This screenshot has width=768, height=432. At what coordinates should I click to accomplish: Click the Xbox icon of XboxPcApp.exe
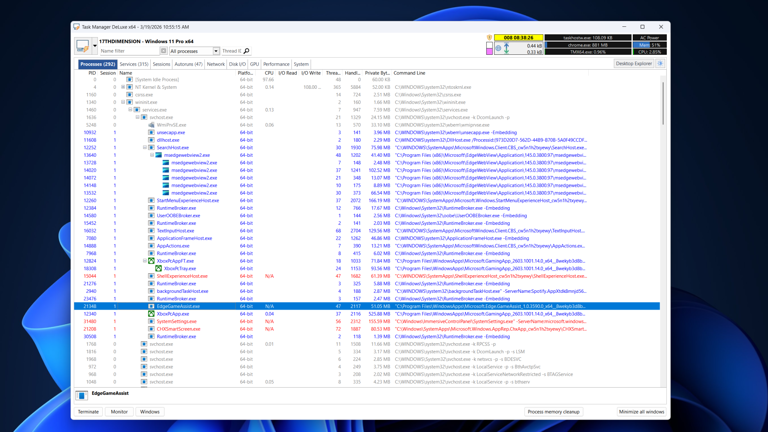click(151, 314)
